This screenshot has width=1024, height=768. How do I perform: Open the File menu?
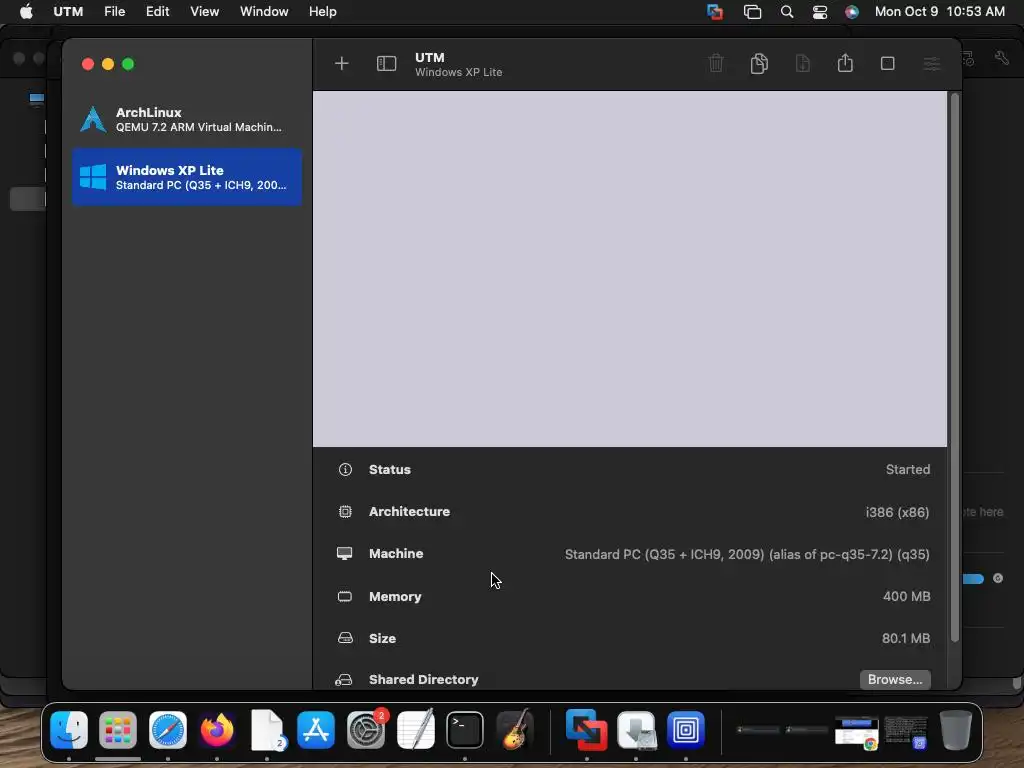pyautogui.click(x=114, y=12)
